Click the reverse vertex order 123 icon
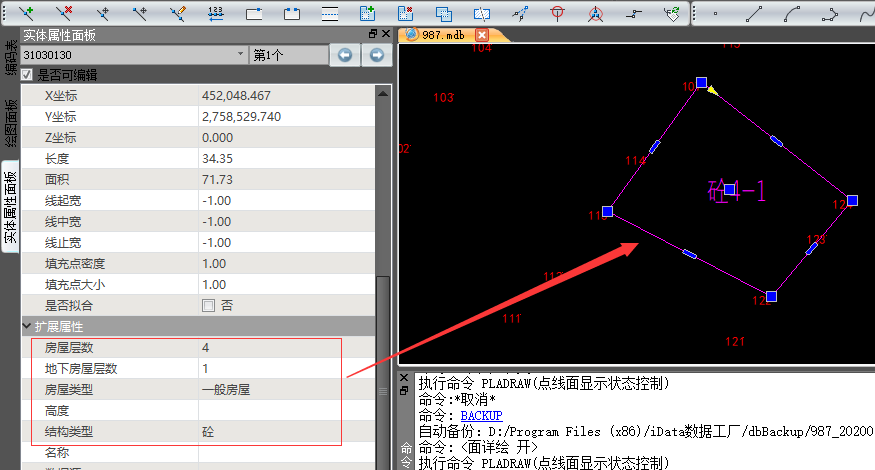 click(x=215, y=13)
